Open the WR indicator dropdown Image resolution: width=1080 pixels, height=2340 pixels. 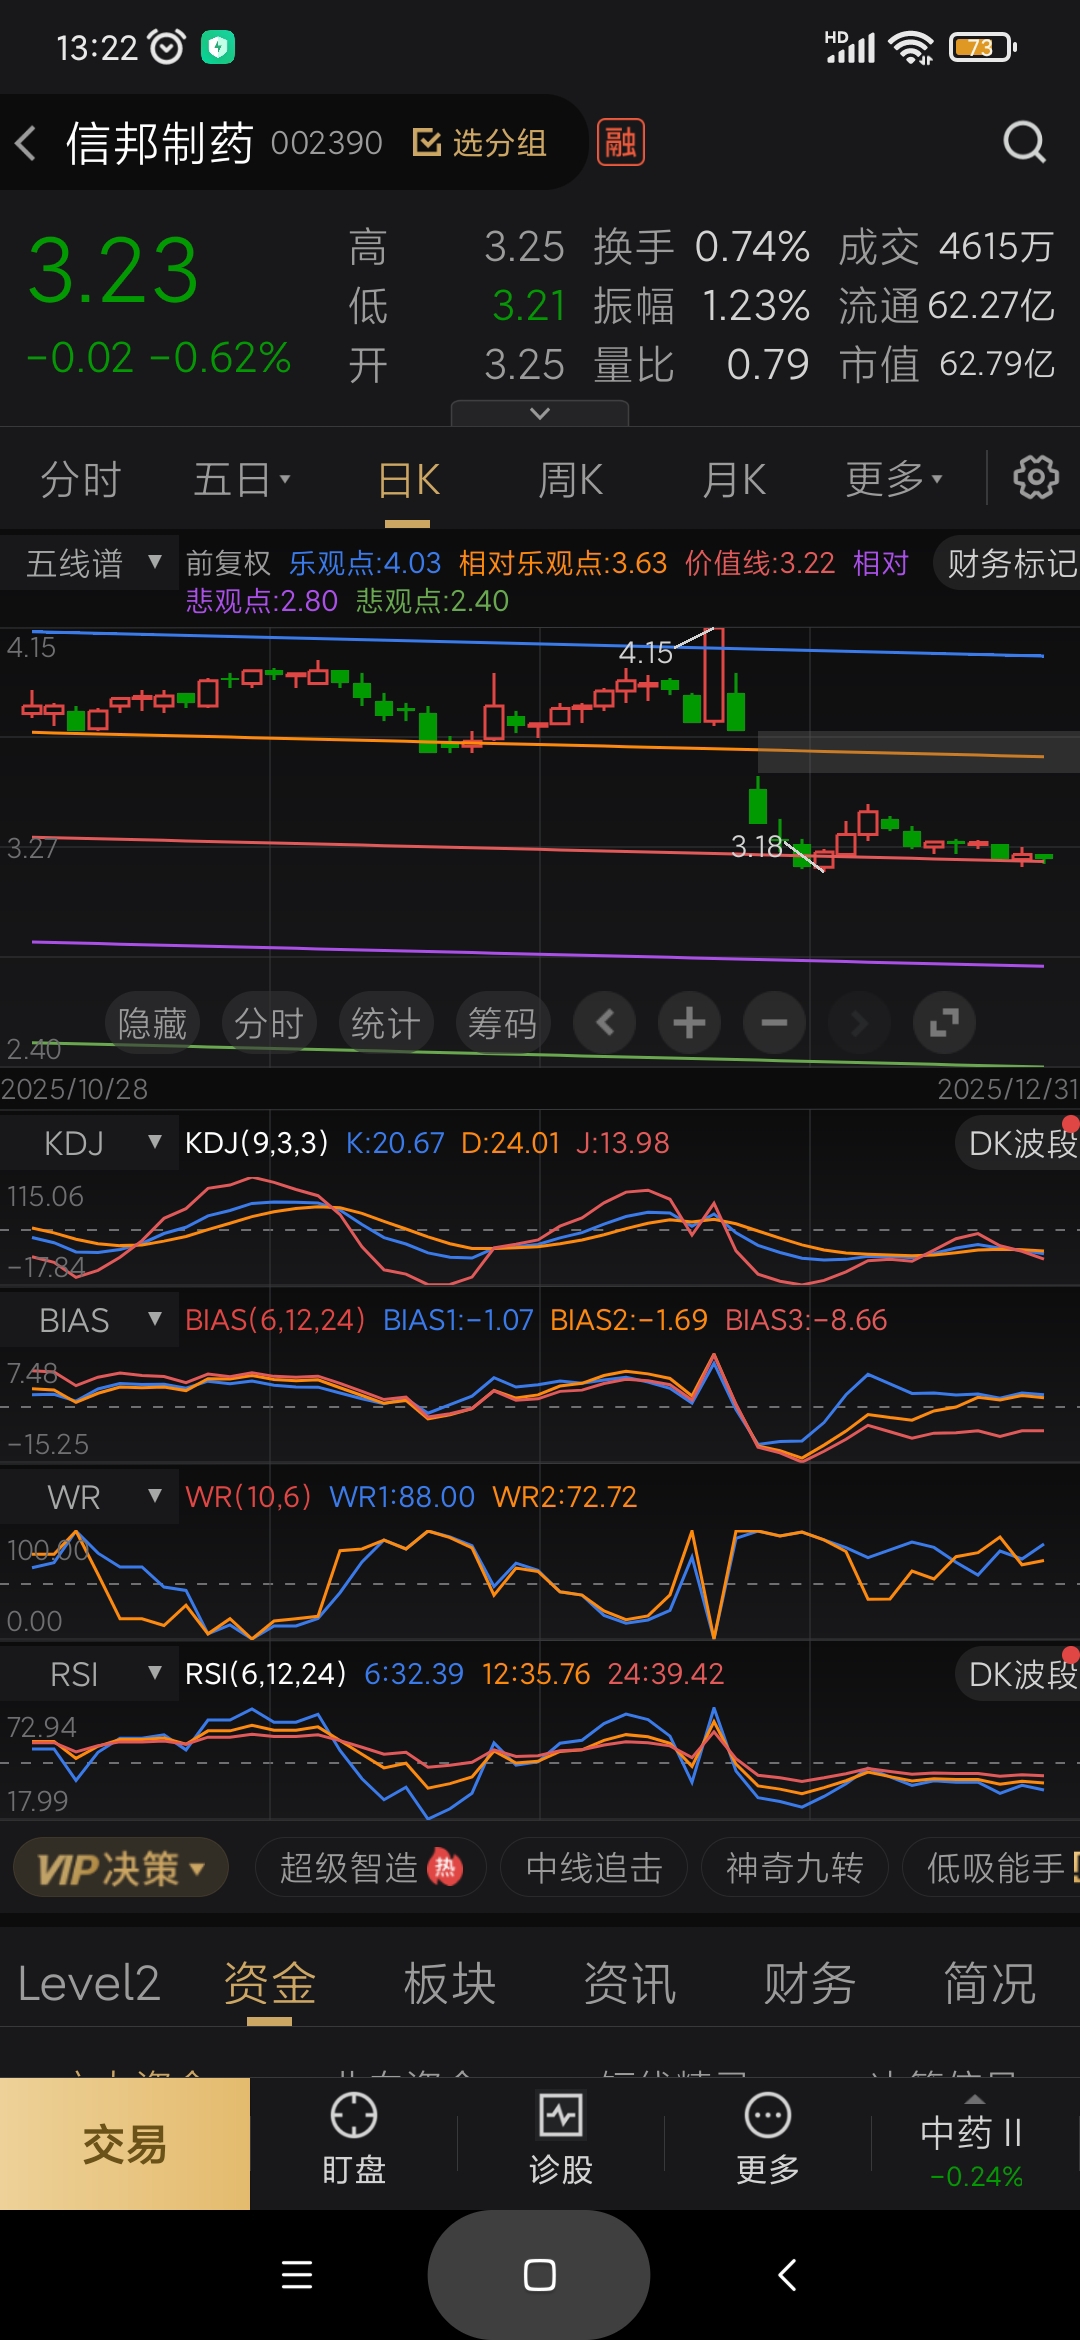pyautogui.click(x=90, y=1497)
